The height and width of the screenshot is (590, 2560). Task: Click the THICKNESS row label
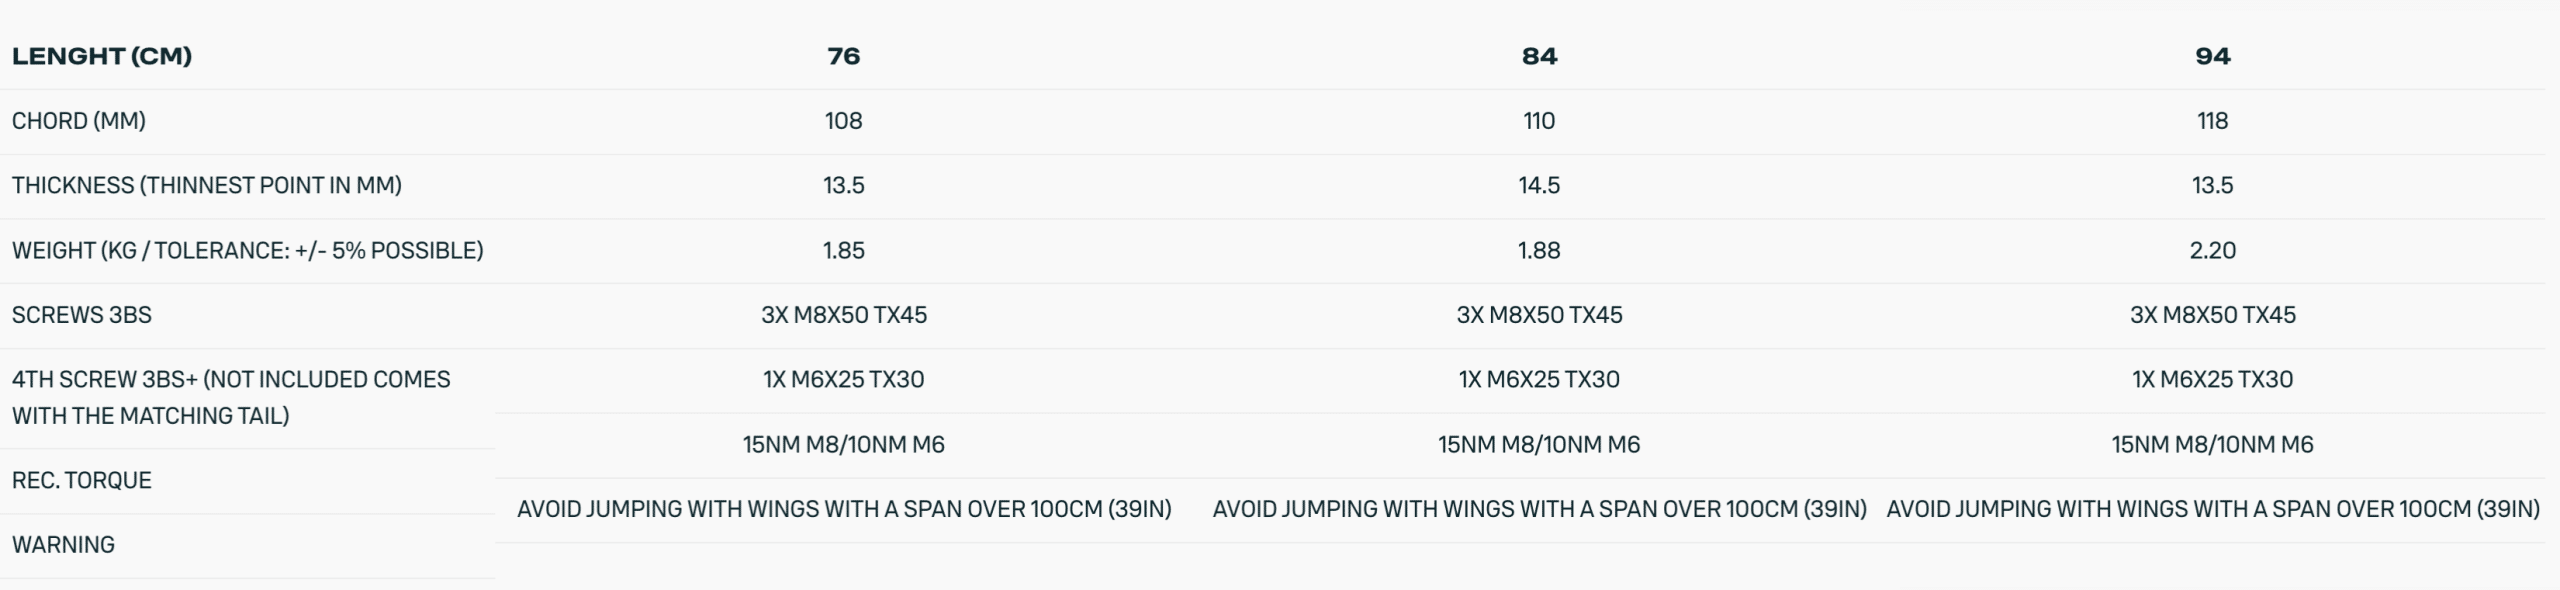coord(207,185)
